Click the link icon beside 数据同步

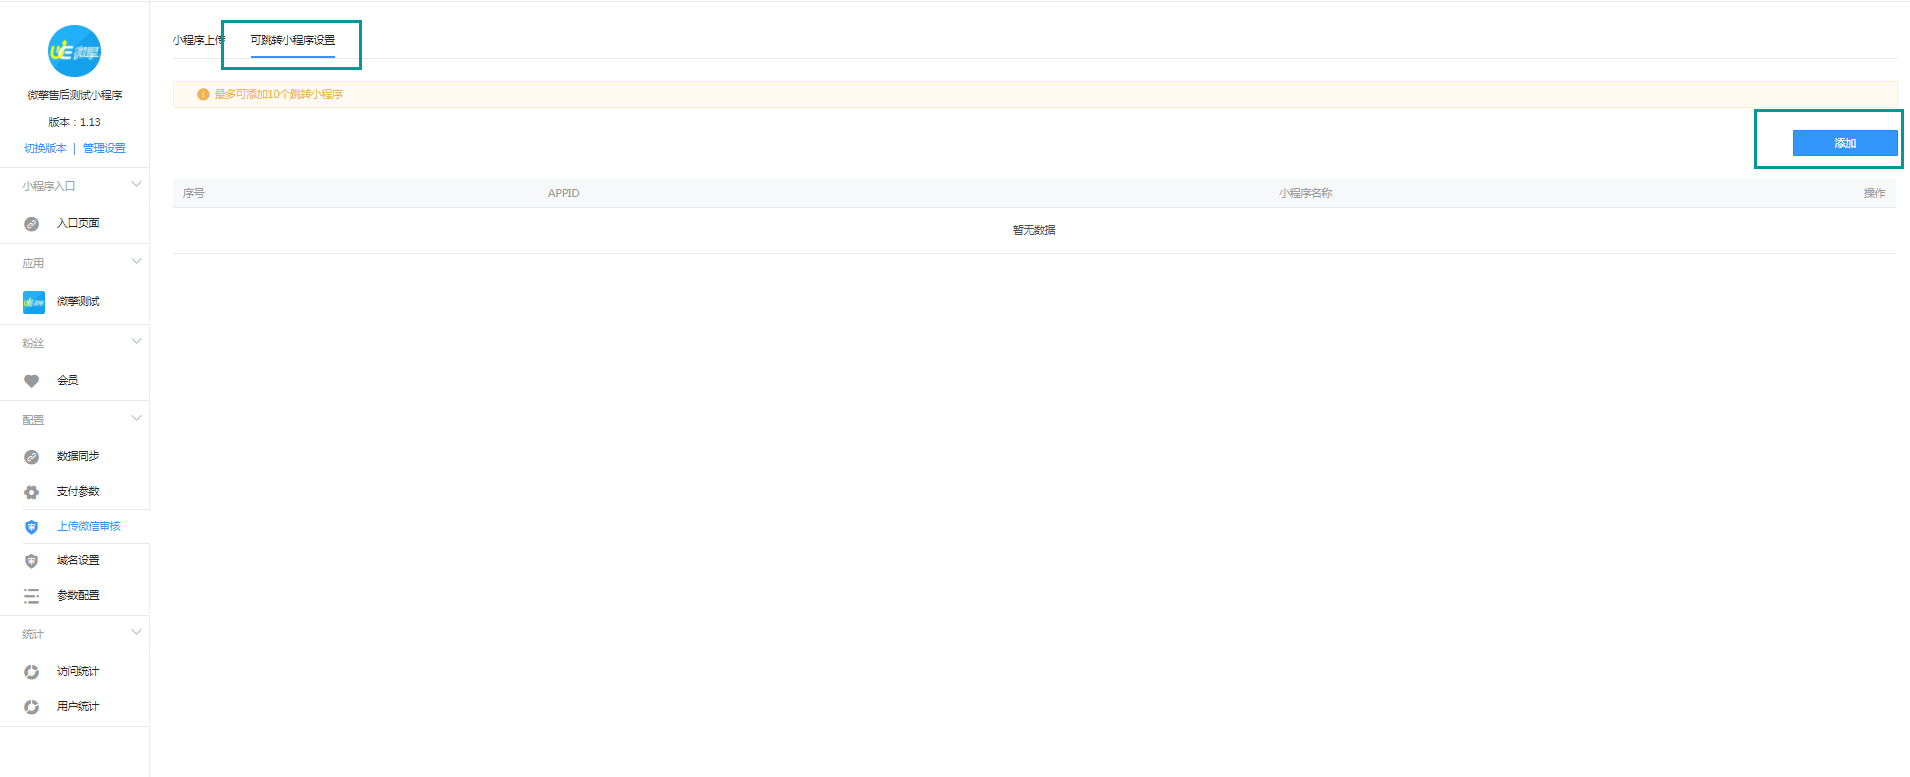pos(32,457)
